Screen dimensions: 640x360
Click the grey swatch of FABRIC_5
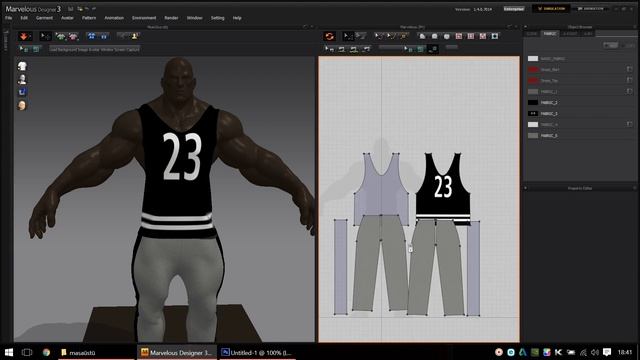click(x=533, y=136)
